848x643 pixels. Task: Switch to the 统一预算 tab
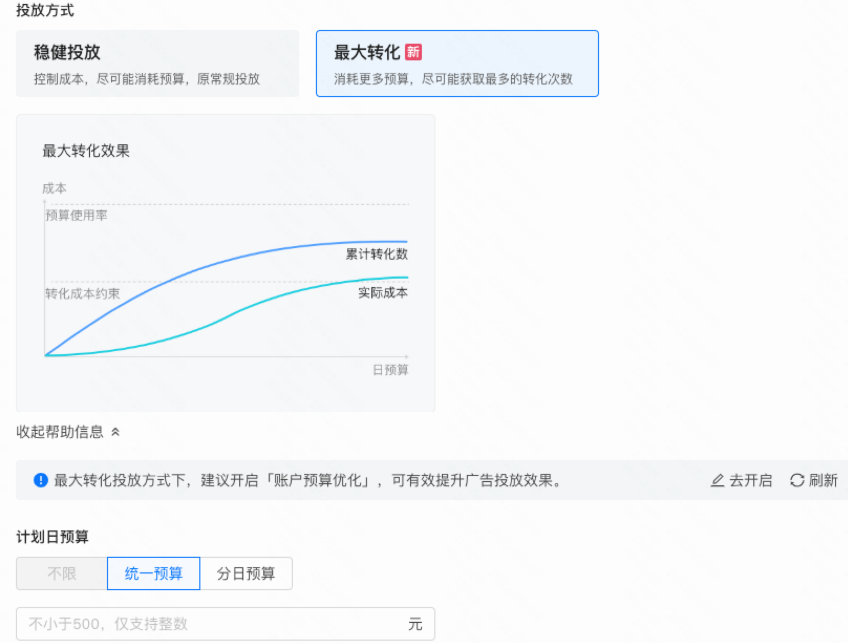(x=152, y=573)
